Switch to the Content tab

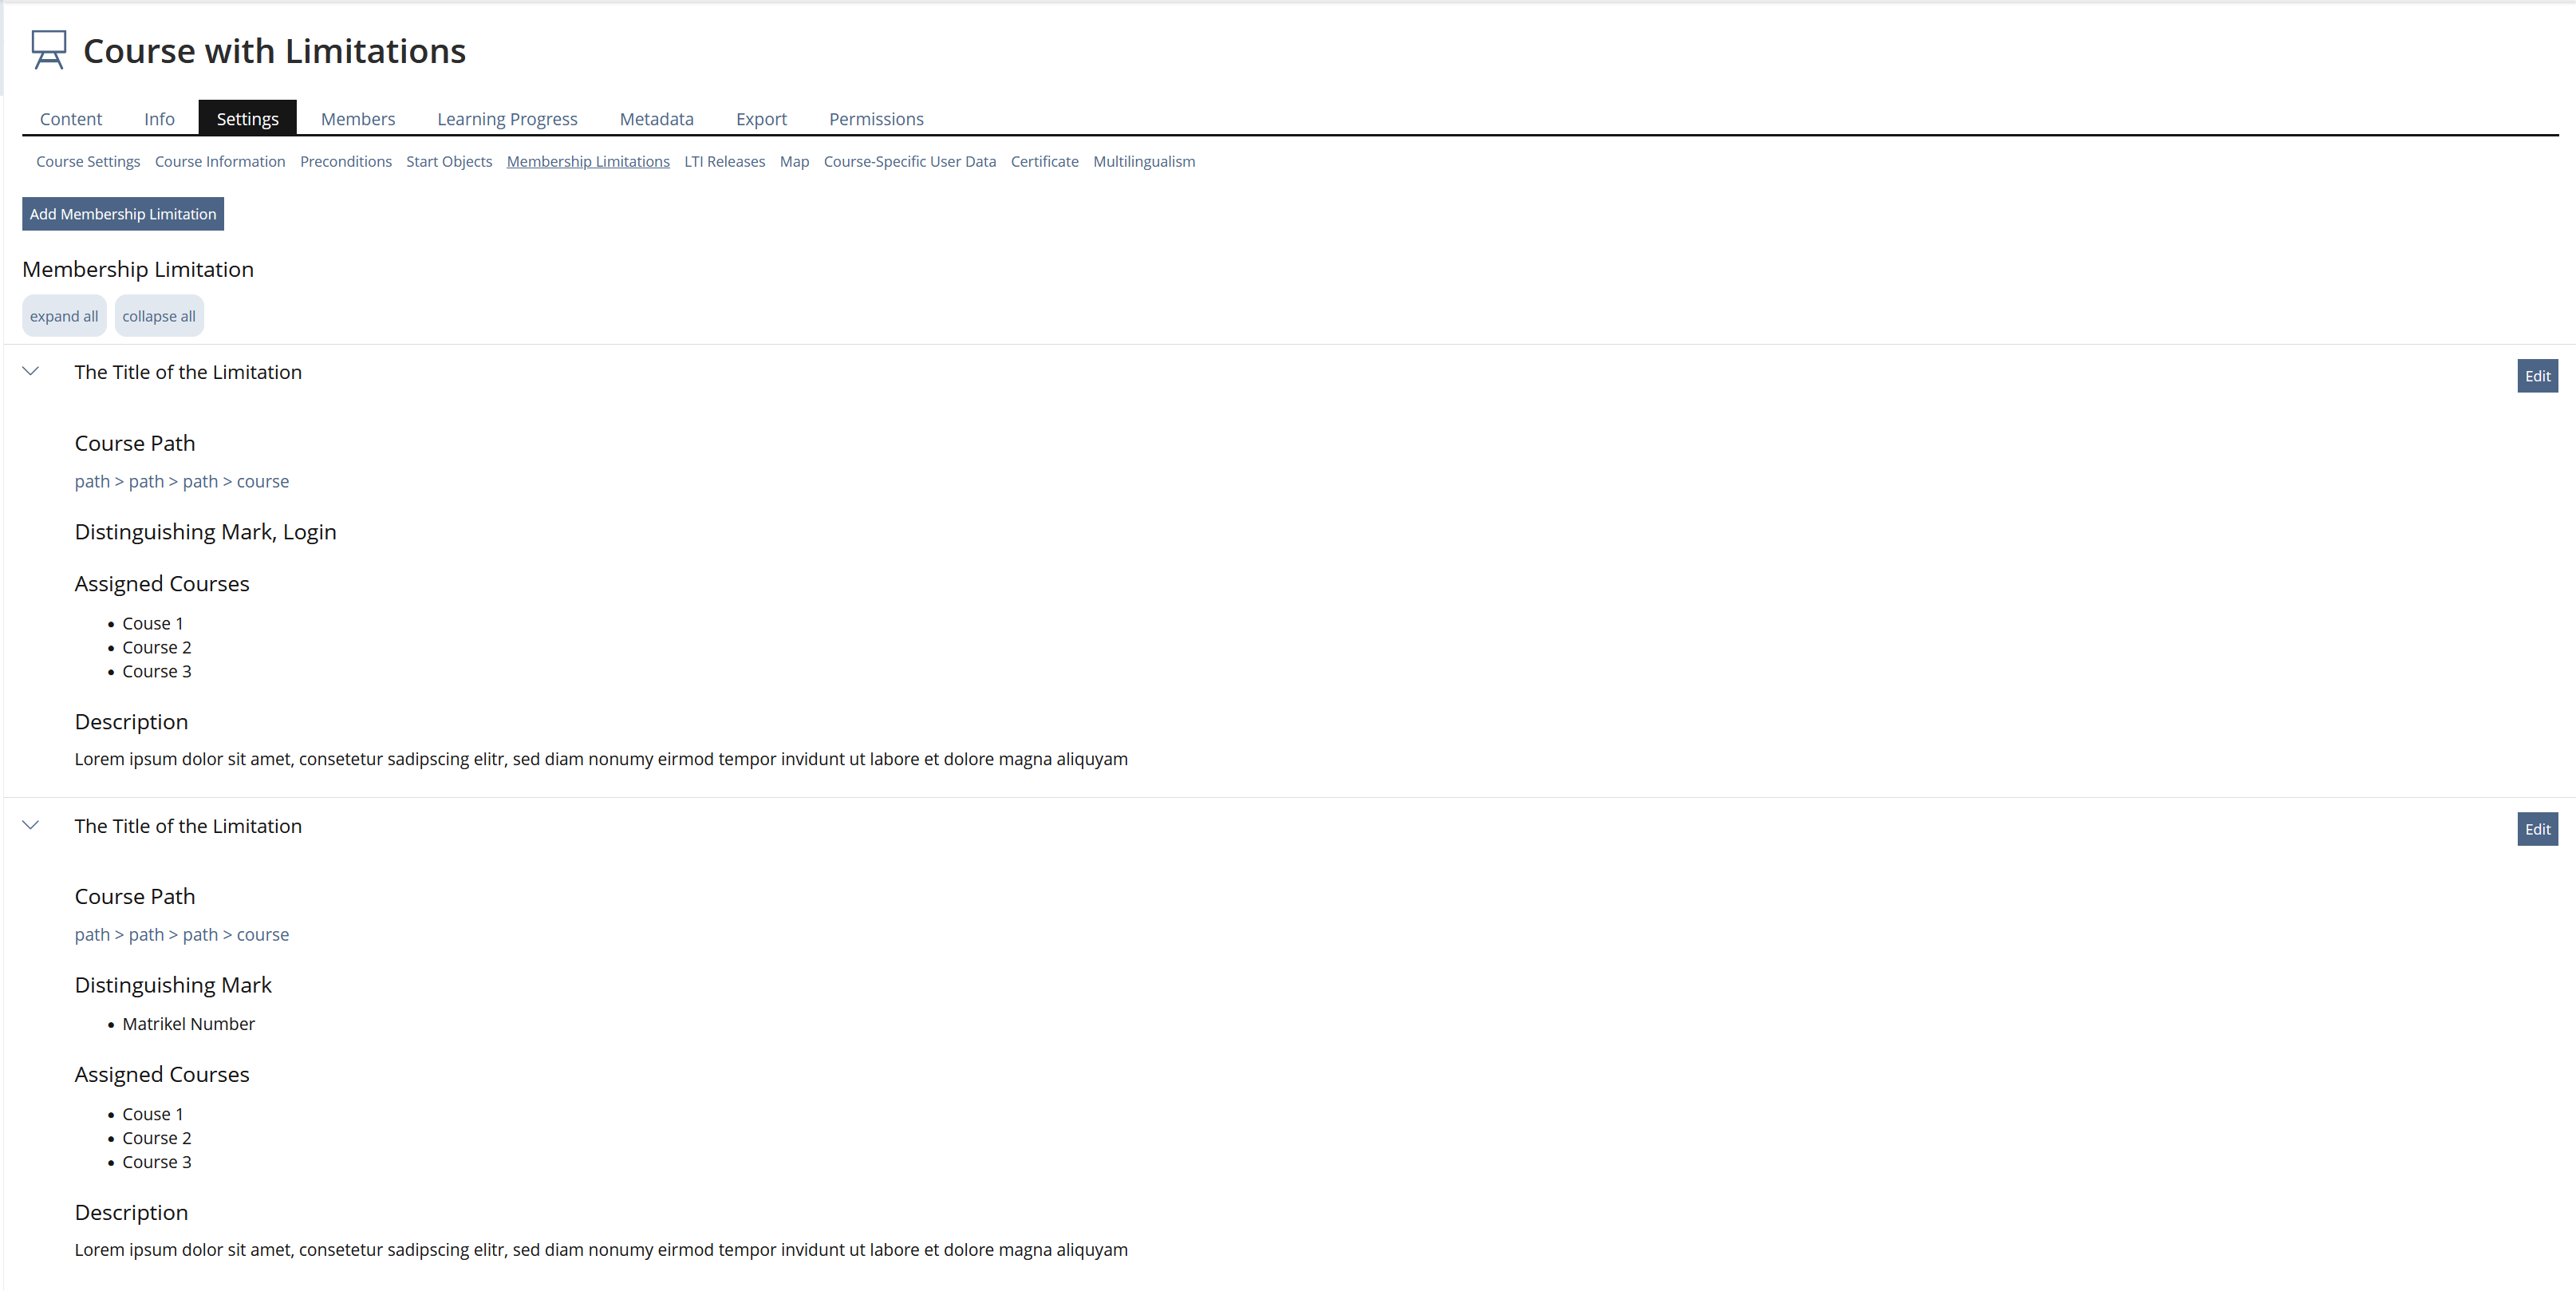(71, 119)
